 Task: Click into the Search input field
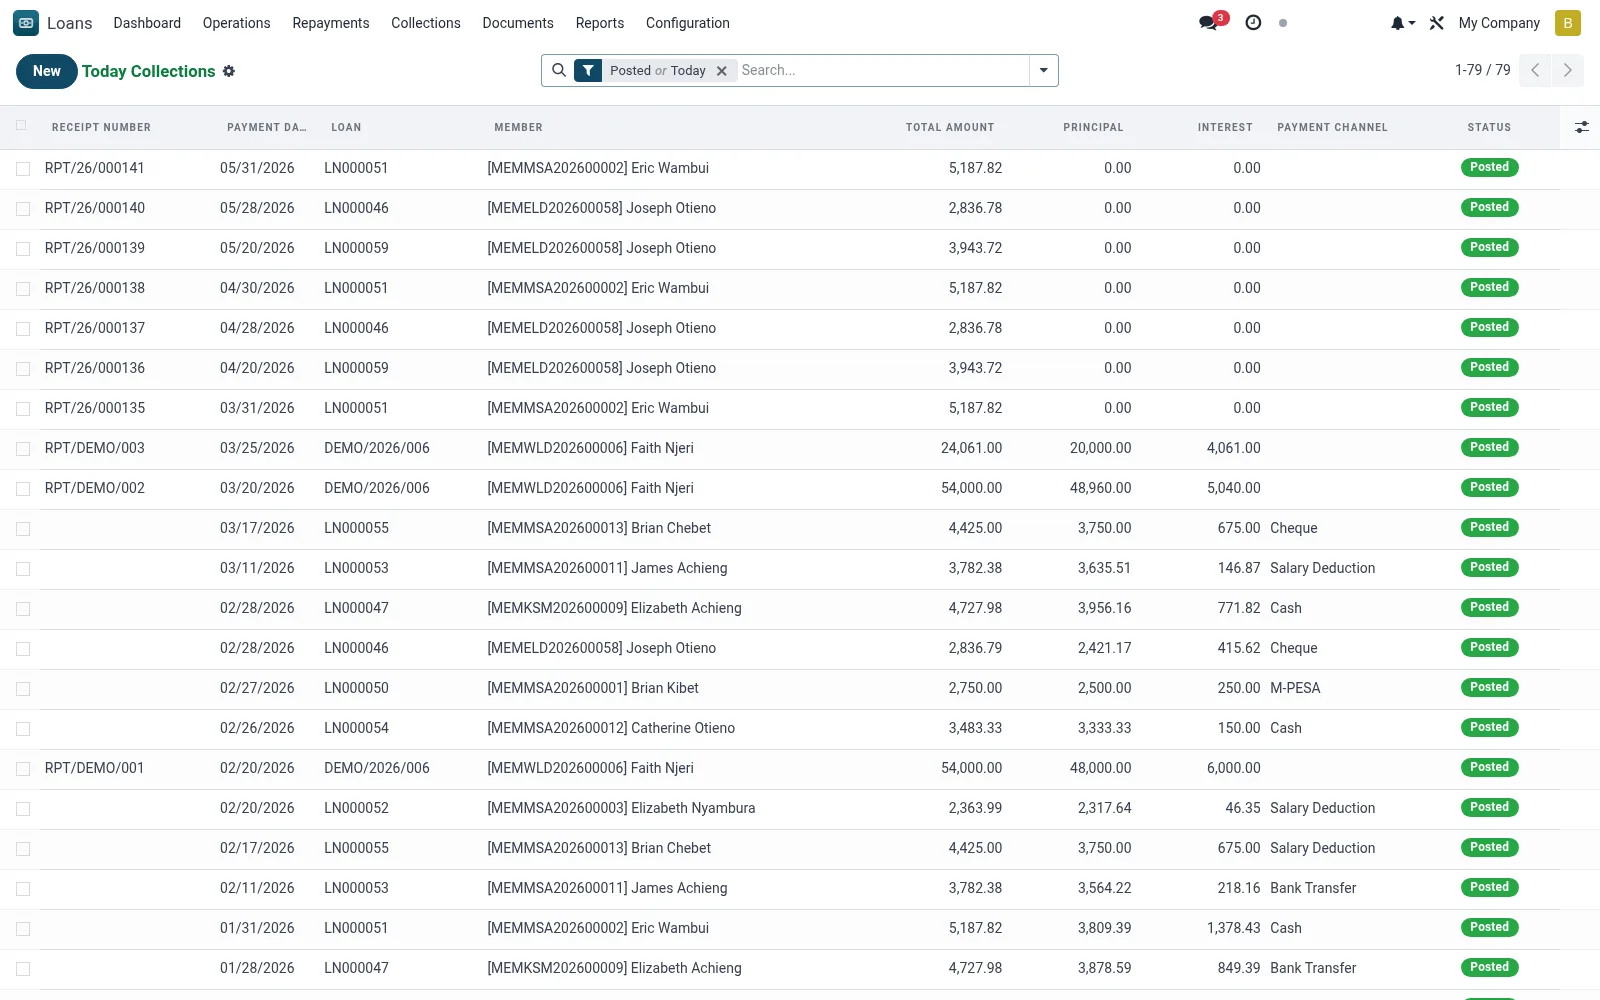point(882,70)
